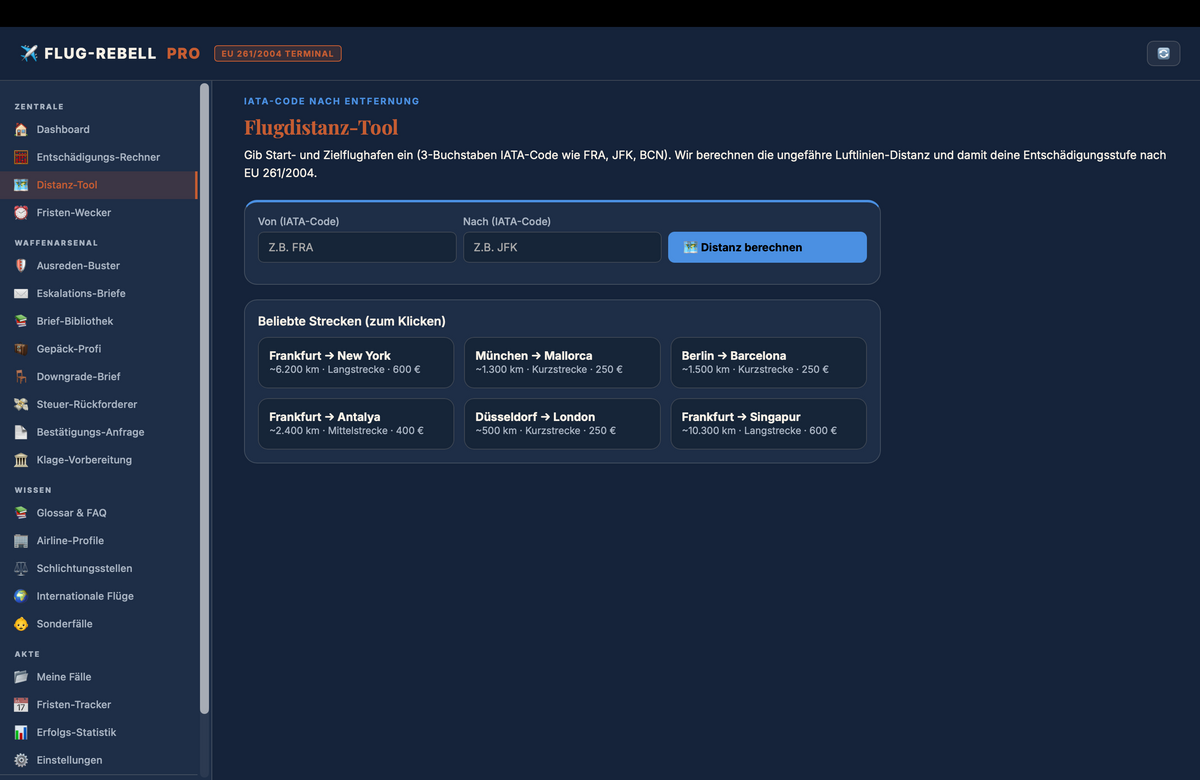Select the Frankfurt → Singapur route card

click(768, 424)
